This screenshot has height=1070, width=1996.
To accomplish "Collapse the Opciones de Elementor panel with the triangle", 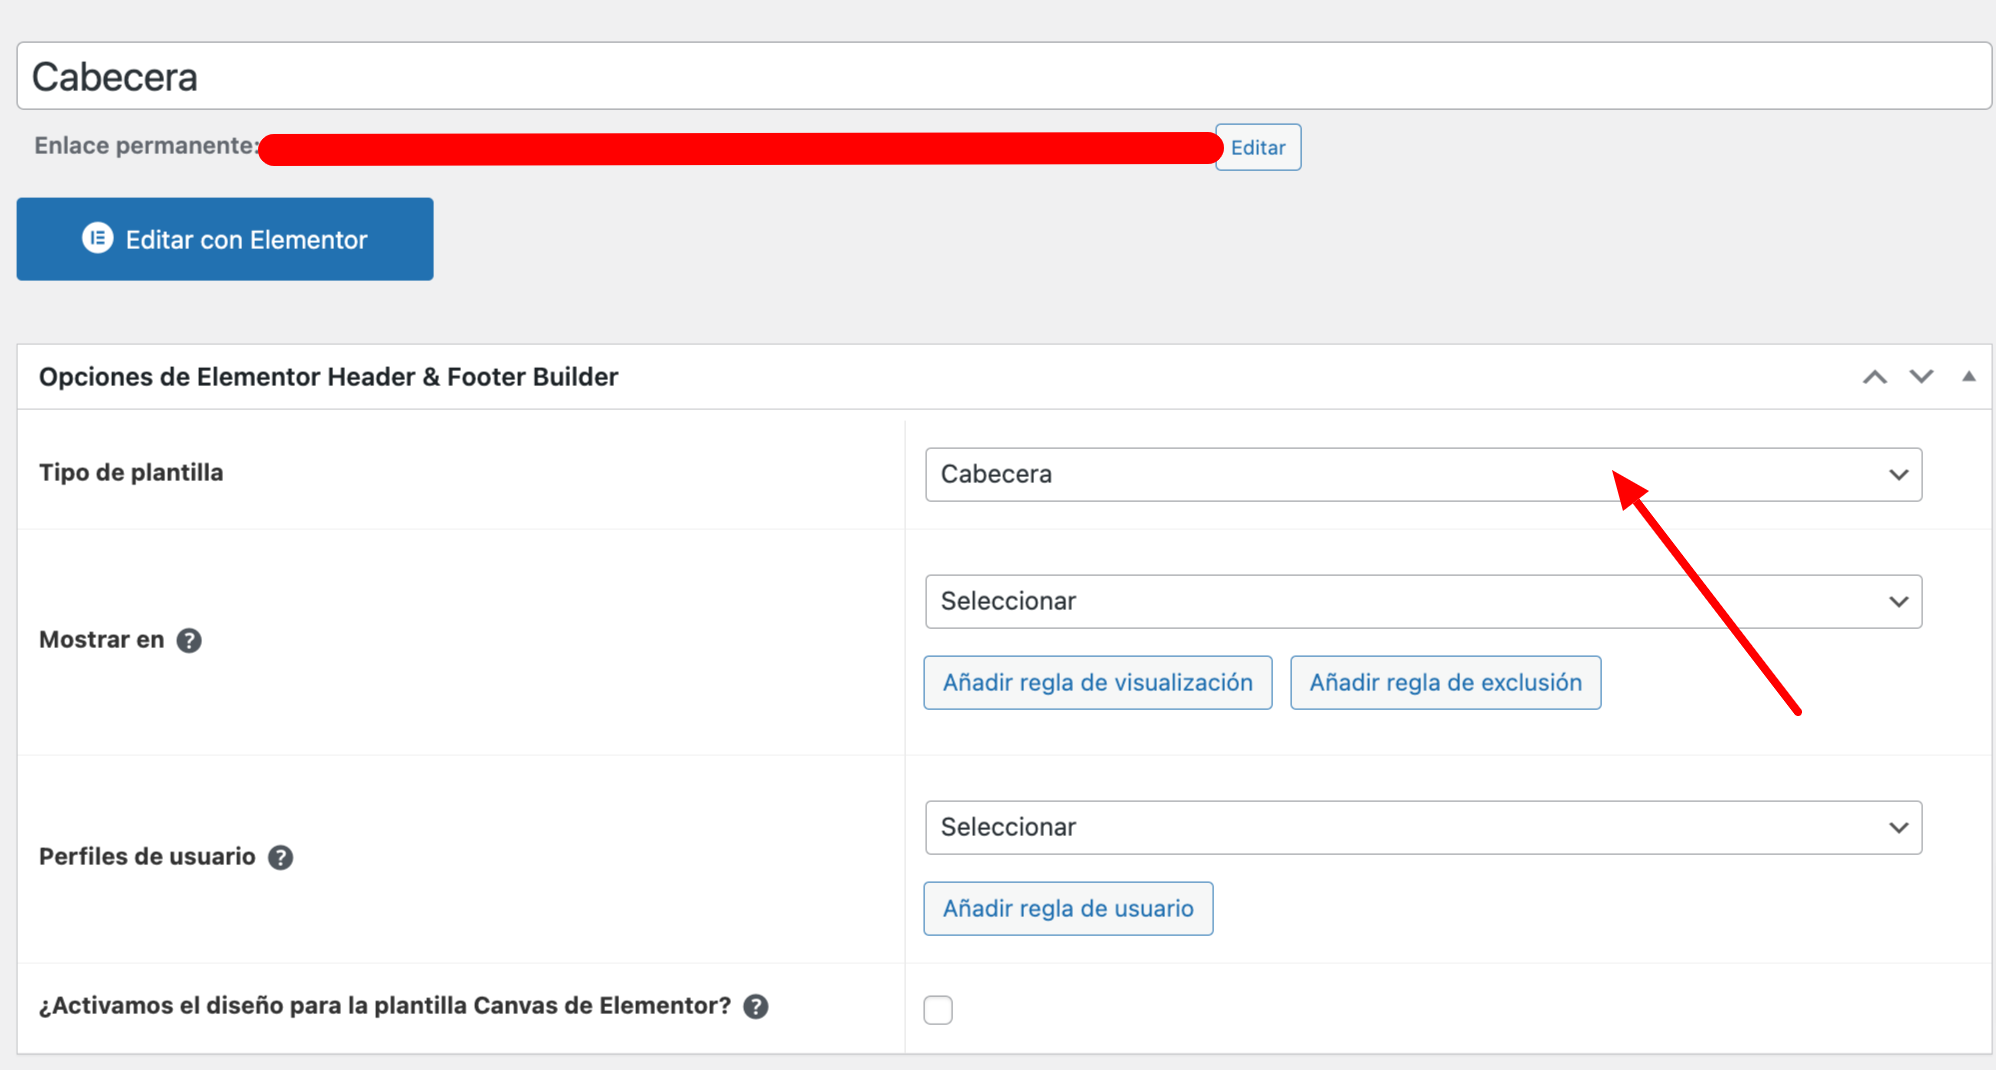I will 1968,377.
